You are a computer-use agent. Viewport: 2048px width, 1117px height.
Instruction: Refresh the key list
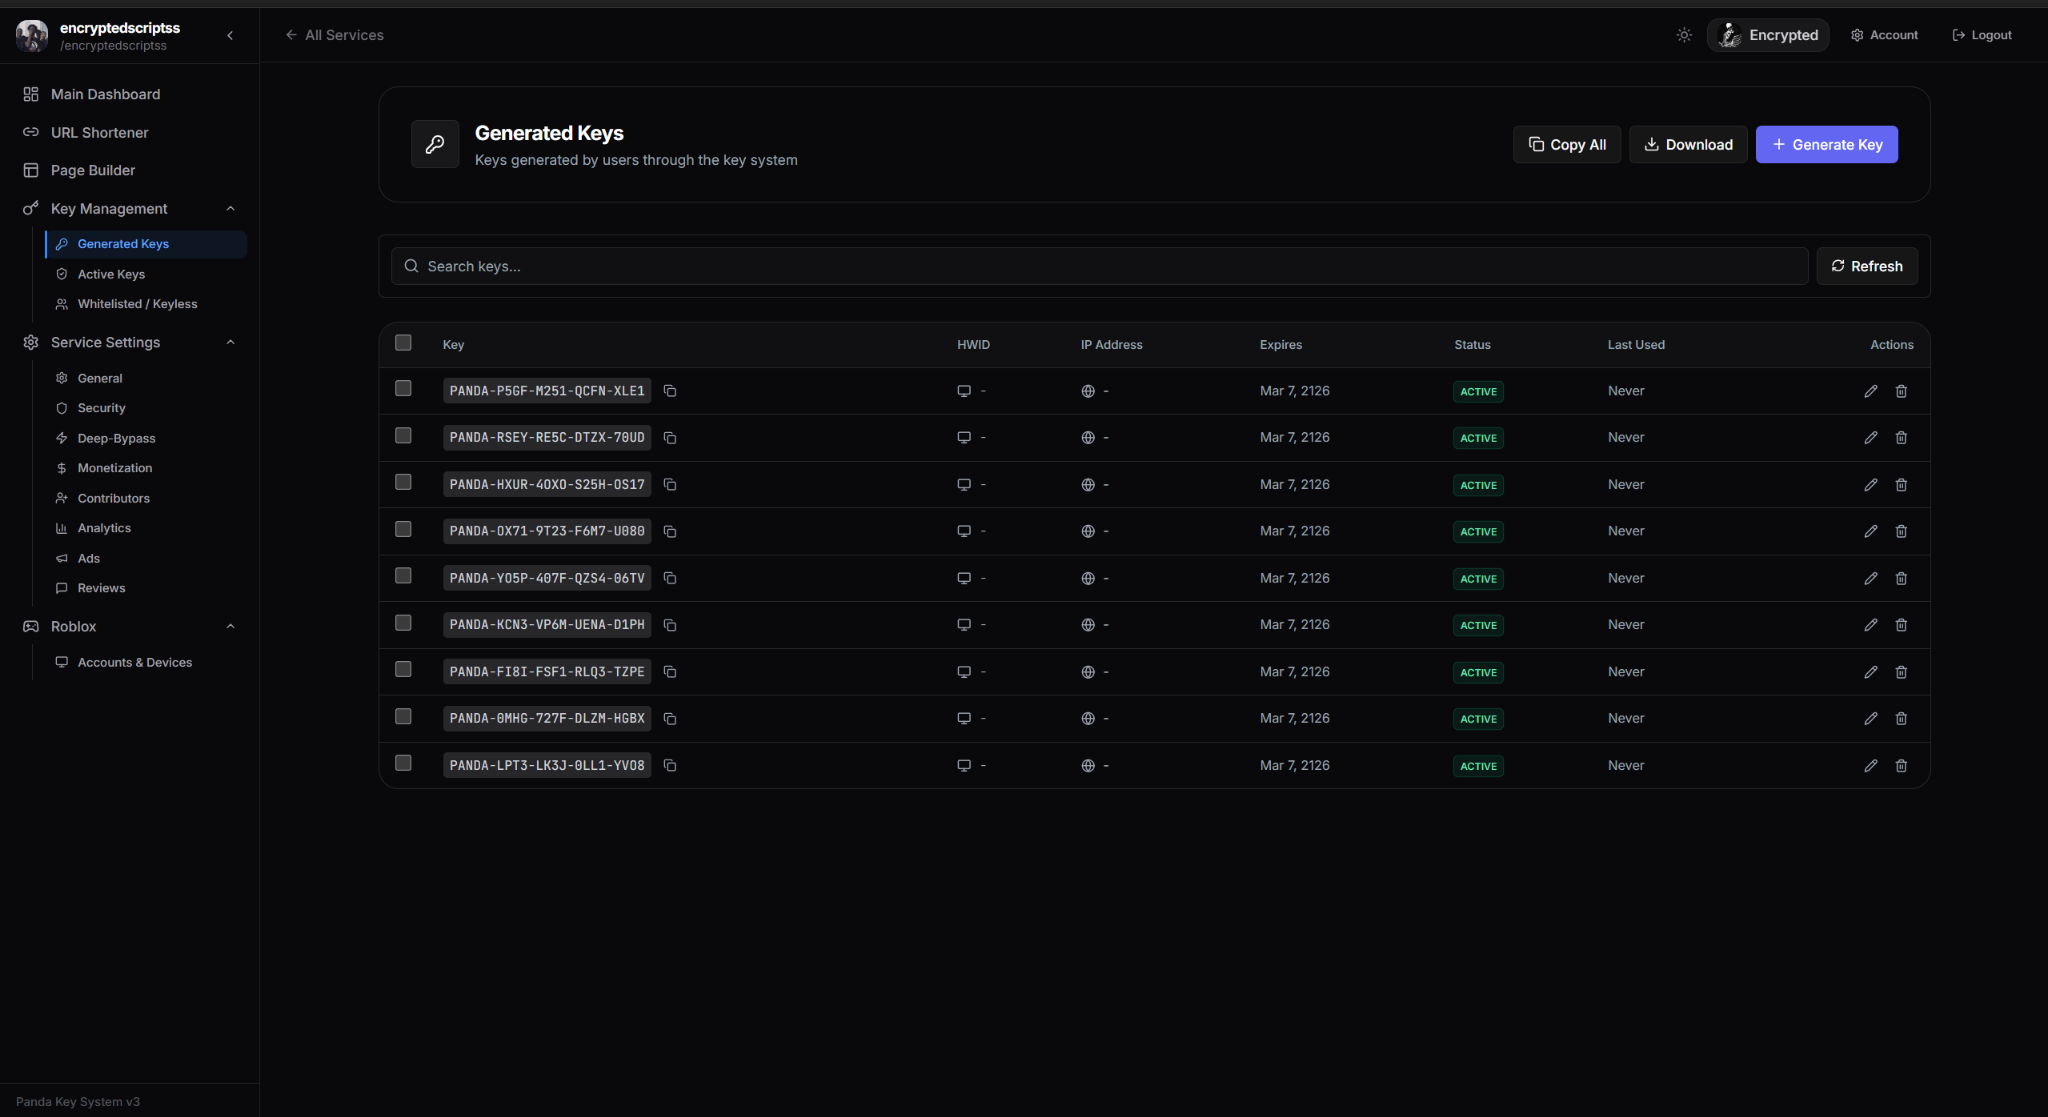click(x=1866, y=266)
